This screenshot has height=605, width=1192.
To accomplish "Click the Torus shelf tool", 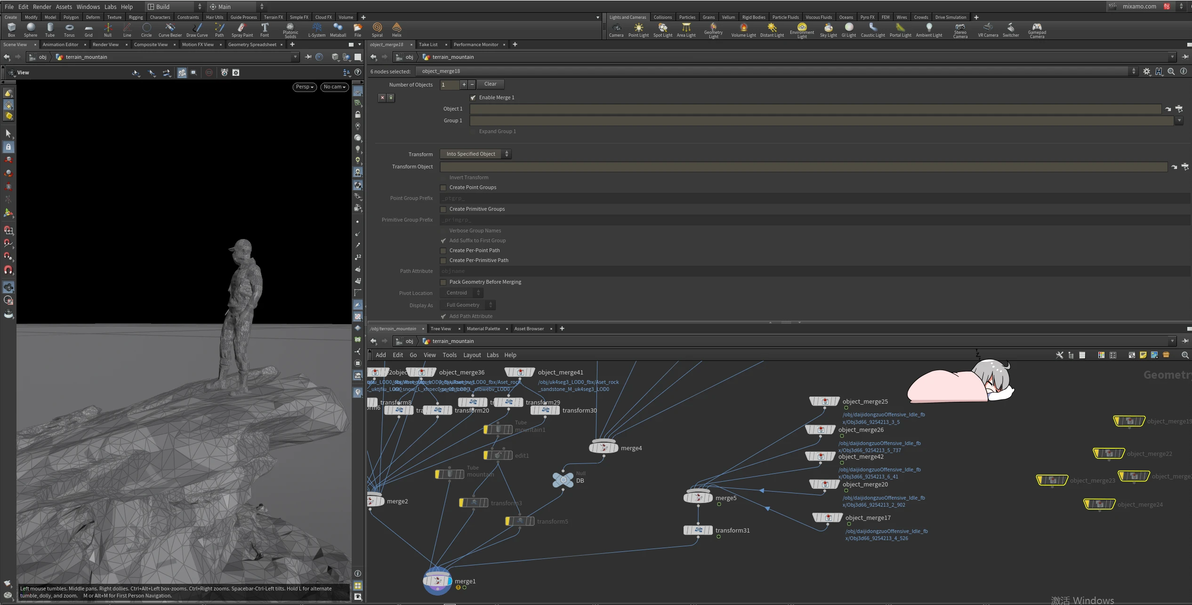I will click(x=69, y=29).
